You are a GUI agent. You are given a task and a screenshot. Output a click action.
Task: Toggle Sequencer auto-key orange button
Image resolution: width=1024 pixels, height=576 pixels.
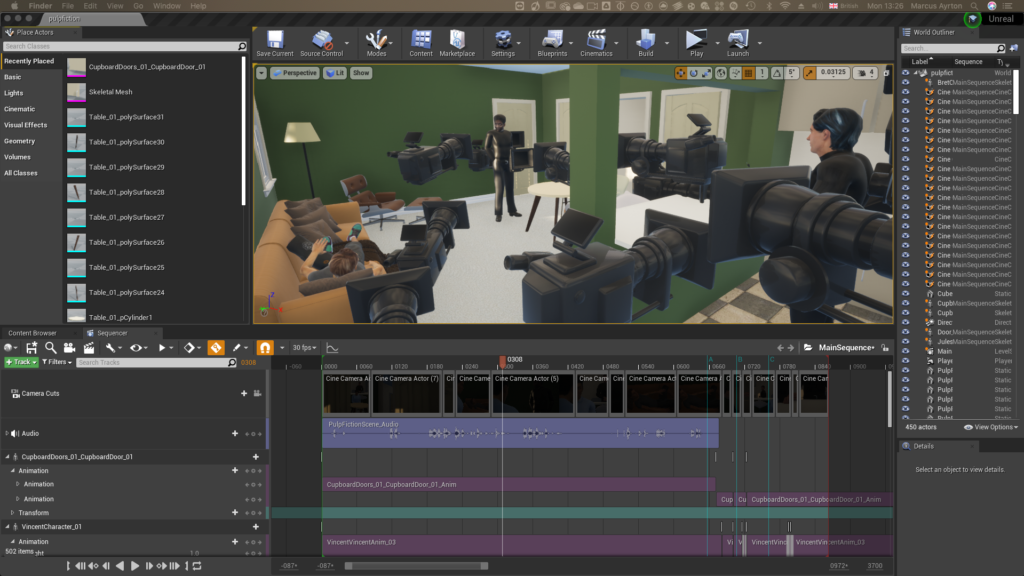pyautogui.click(x=216, y=348)
